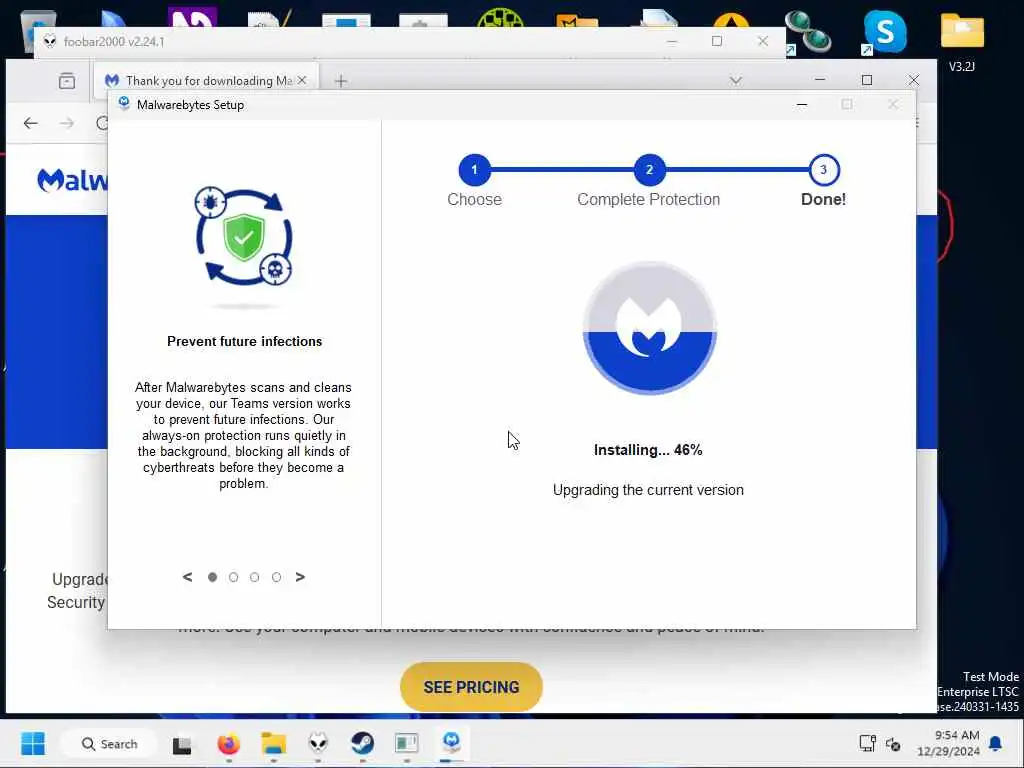Select the third carousel page dot
1024x768 pixels.
[x=255, y=577]
